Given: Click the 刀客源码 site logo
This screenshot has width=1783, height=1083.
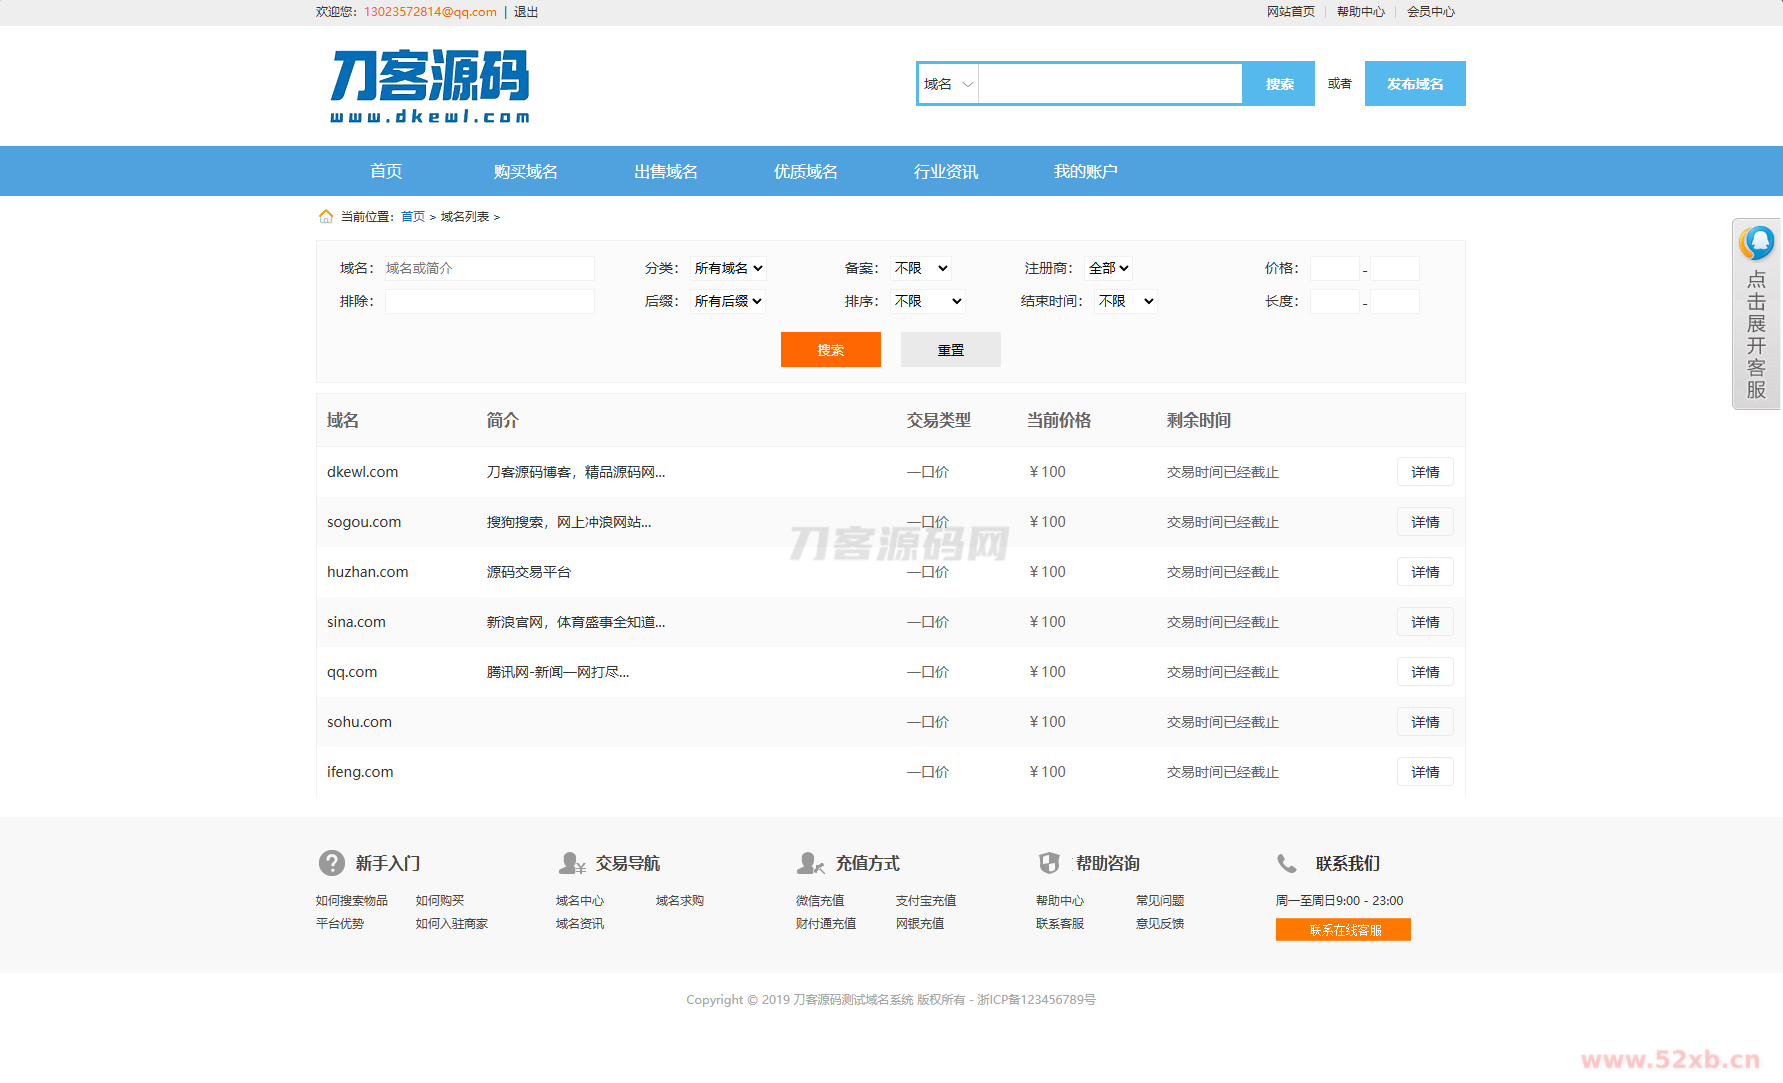Looking at the screenshot, I should (x=430, y=86).
